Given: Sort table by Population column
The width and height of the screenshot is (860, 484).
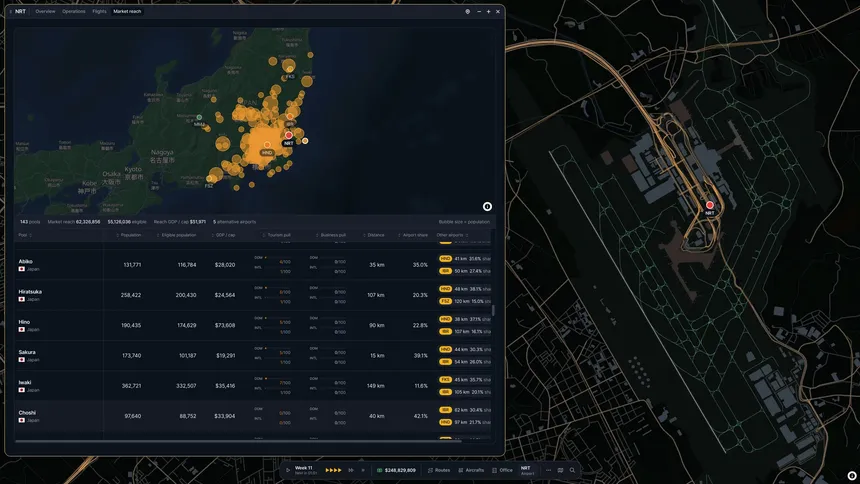Looking at the screenshot, I should coord(128,235).
